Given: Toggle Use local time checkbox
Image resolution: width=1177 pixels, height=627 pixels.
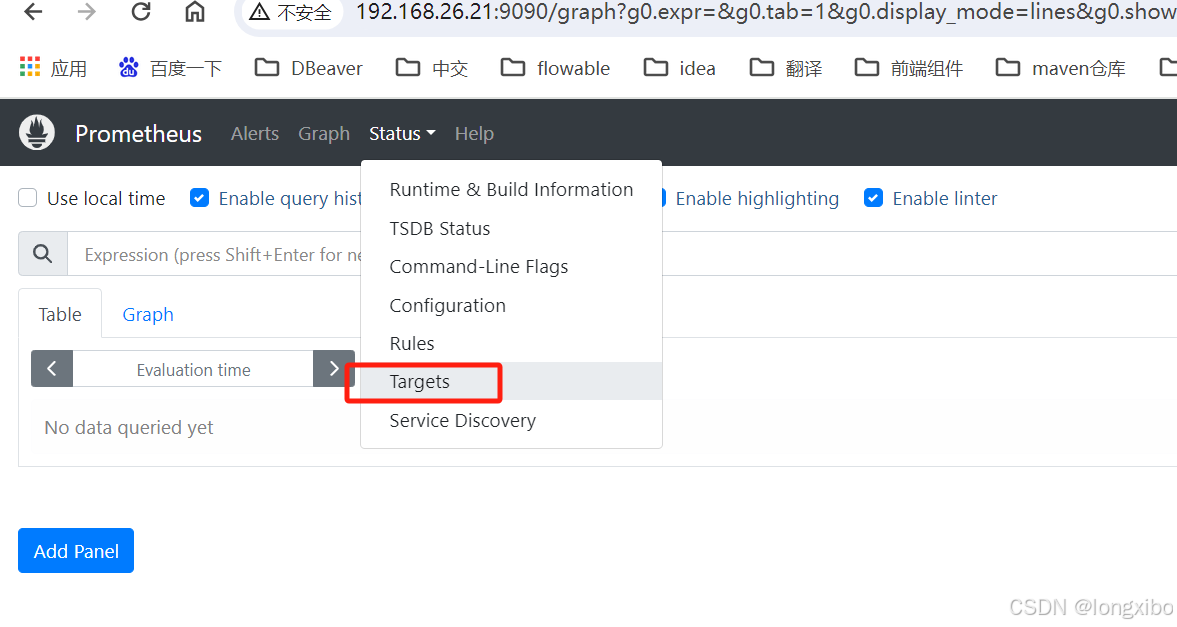Looking at the screenshot, I should 28,197.
